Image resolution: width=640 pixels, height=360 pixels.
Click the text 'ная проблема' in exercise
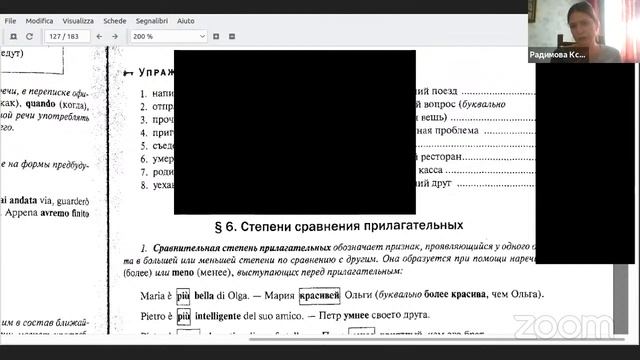pyautogui.click(x=448, y=131)
